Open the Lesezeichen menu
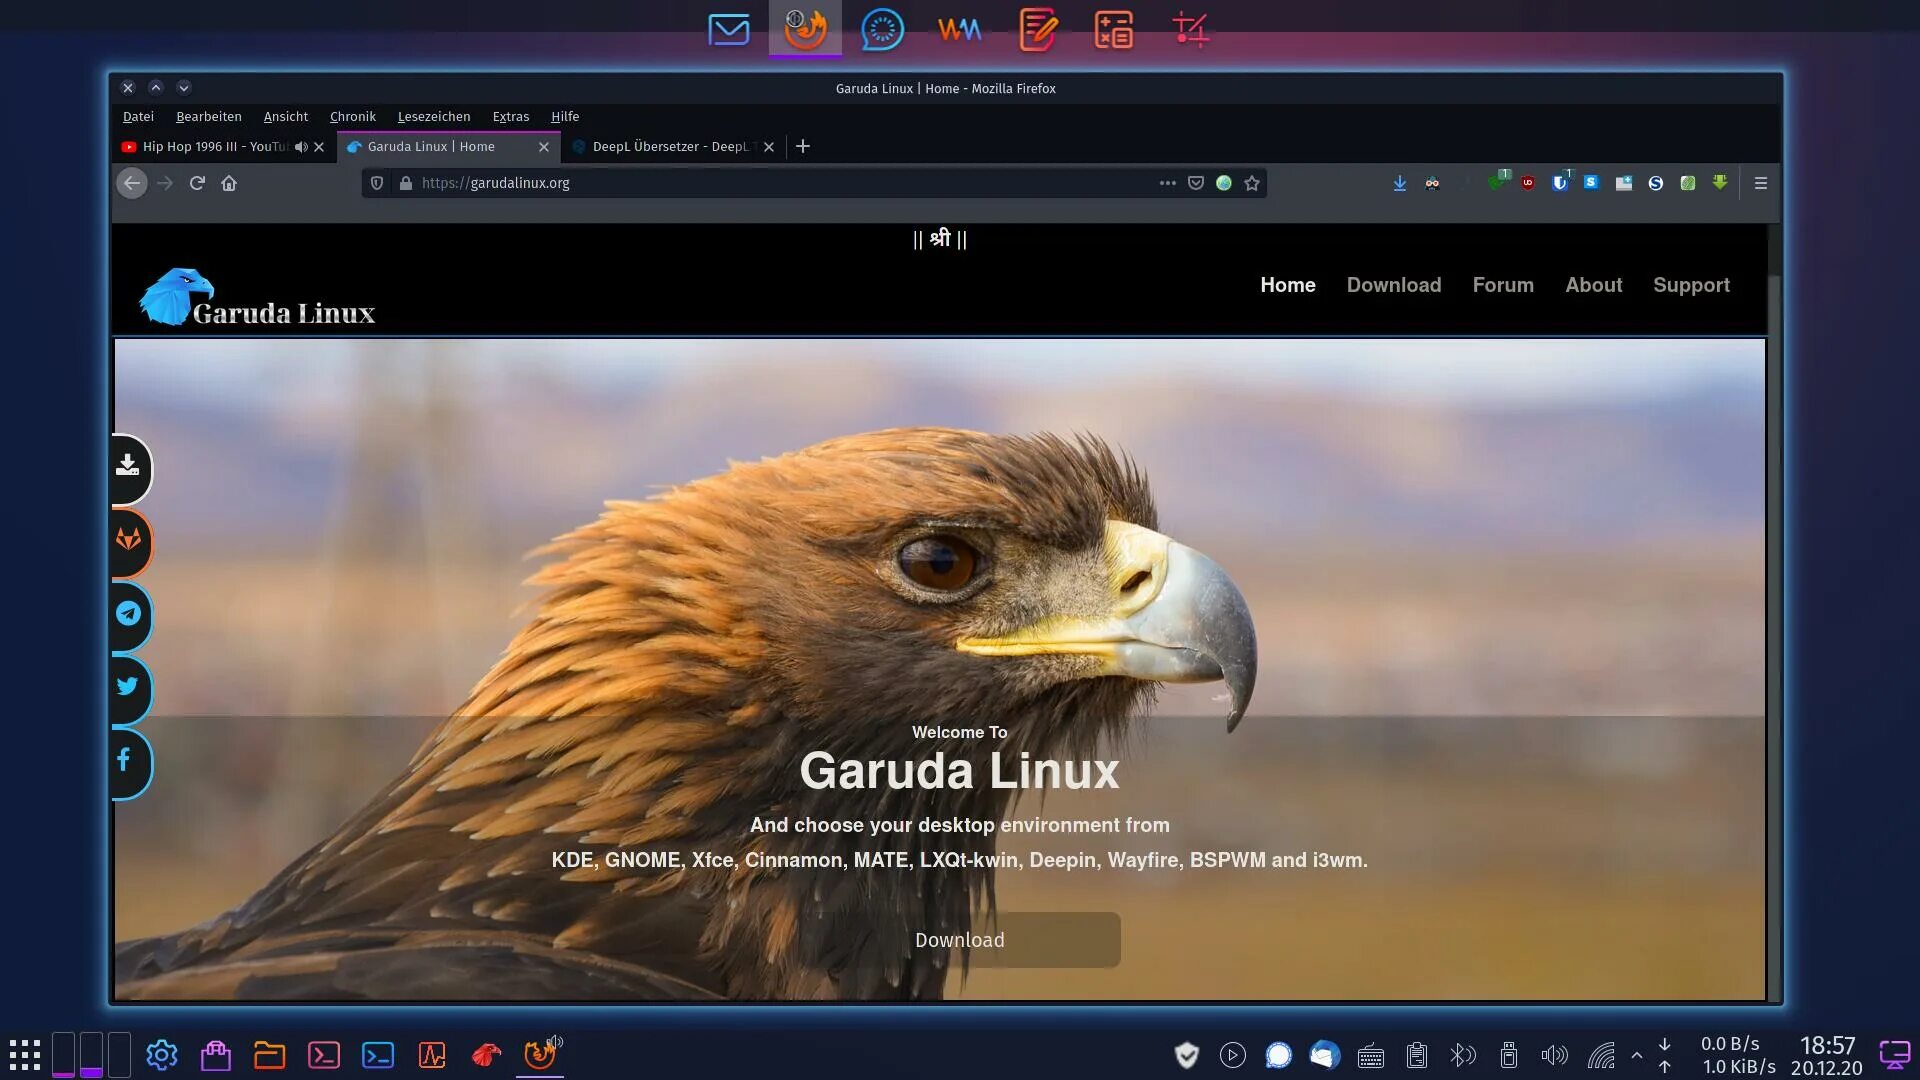The height and width of the screenshot is (1080, 1920). pyautogui.click(x=434, y=117)
